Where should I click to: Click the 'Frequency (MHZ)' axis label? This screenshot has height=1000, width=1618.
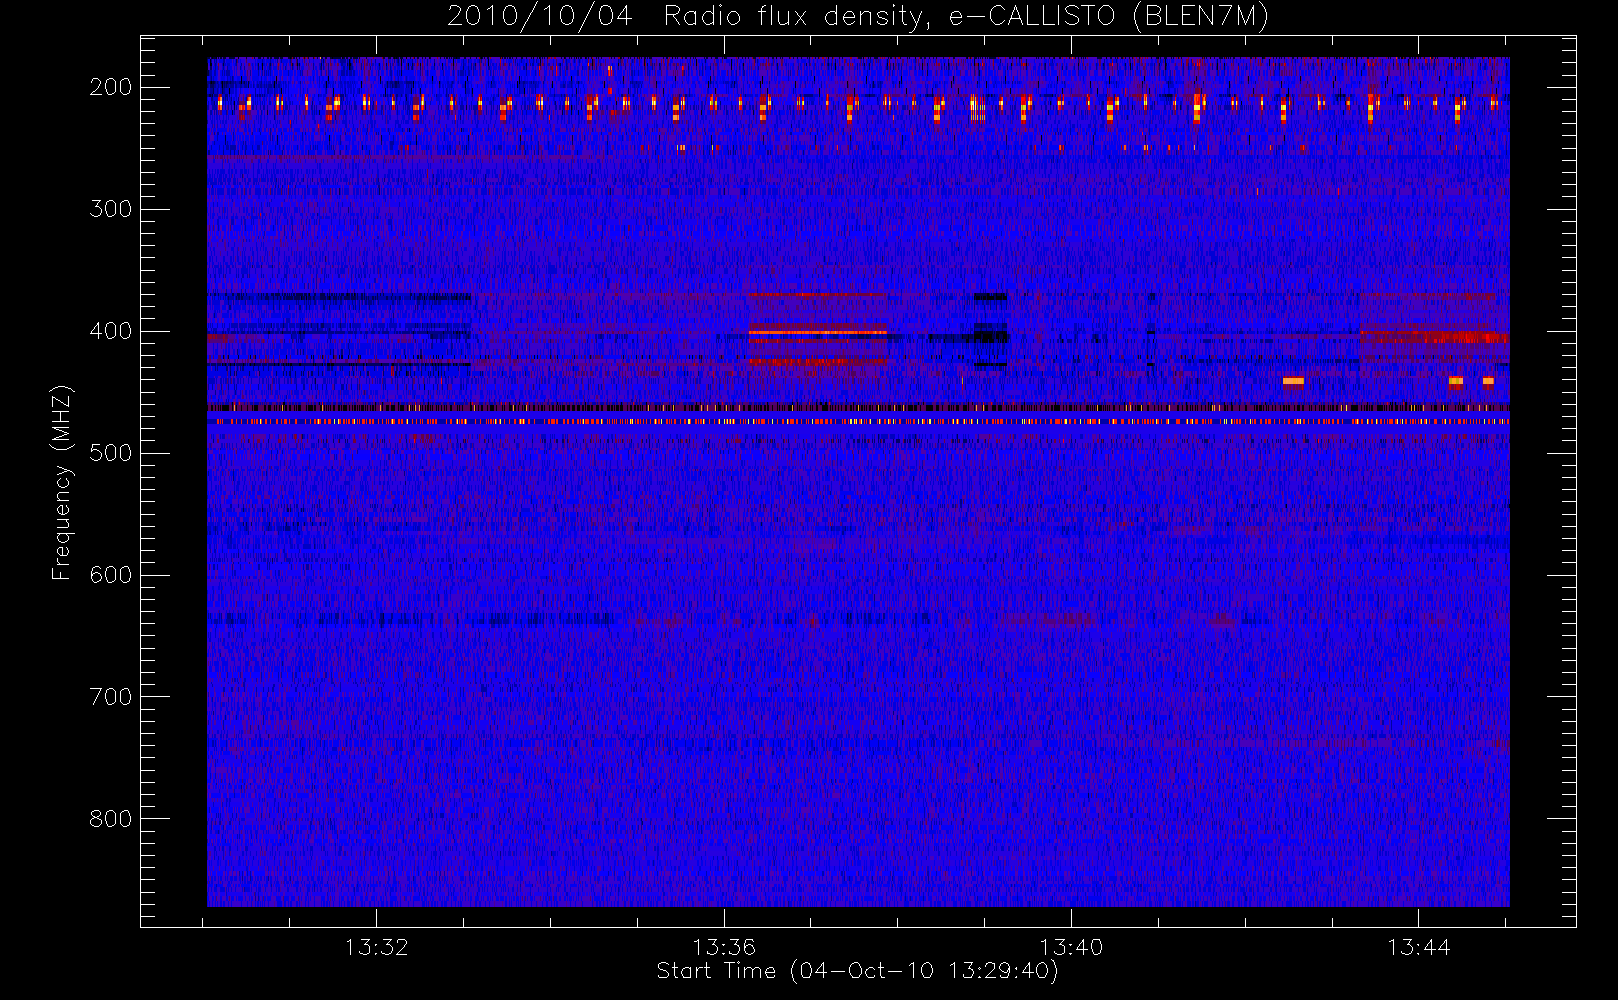[x=62, y=482]
